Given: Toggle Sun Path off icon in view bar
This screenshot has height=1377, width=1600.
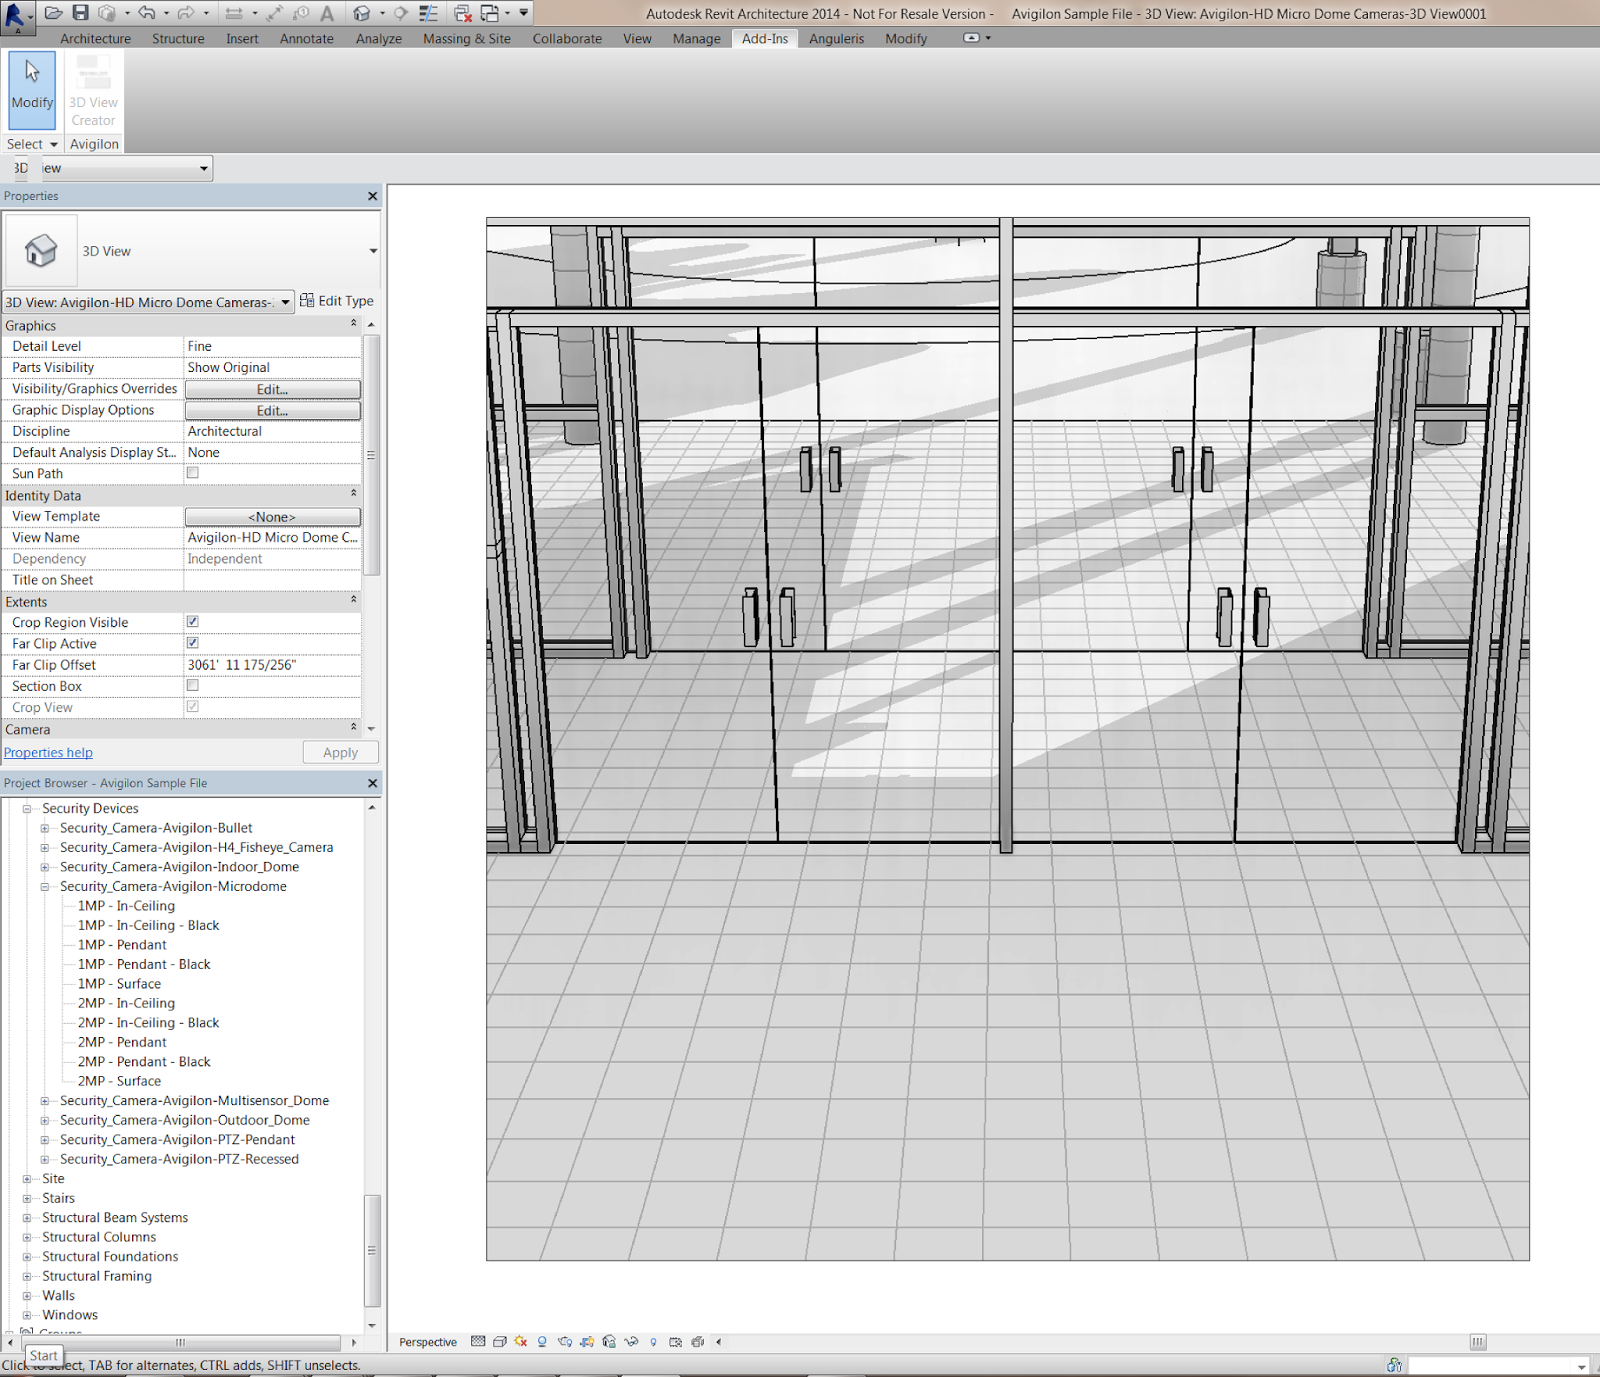Looking at the screenshot, I should [521, 1342].
